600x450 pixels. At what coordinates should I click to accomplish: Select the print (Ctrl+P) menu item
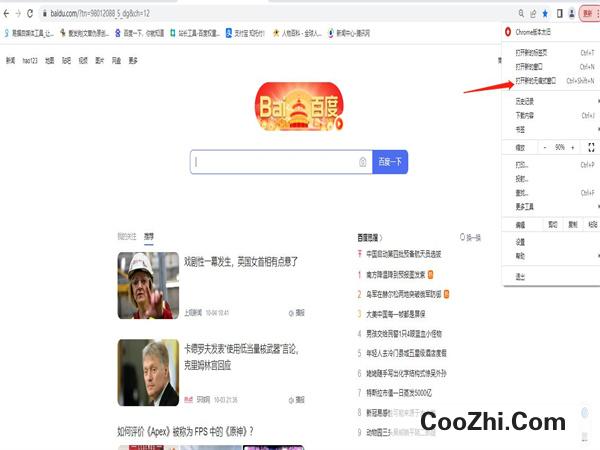551,165
